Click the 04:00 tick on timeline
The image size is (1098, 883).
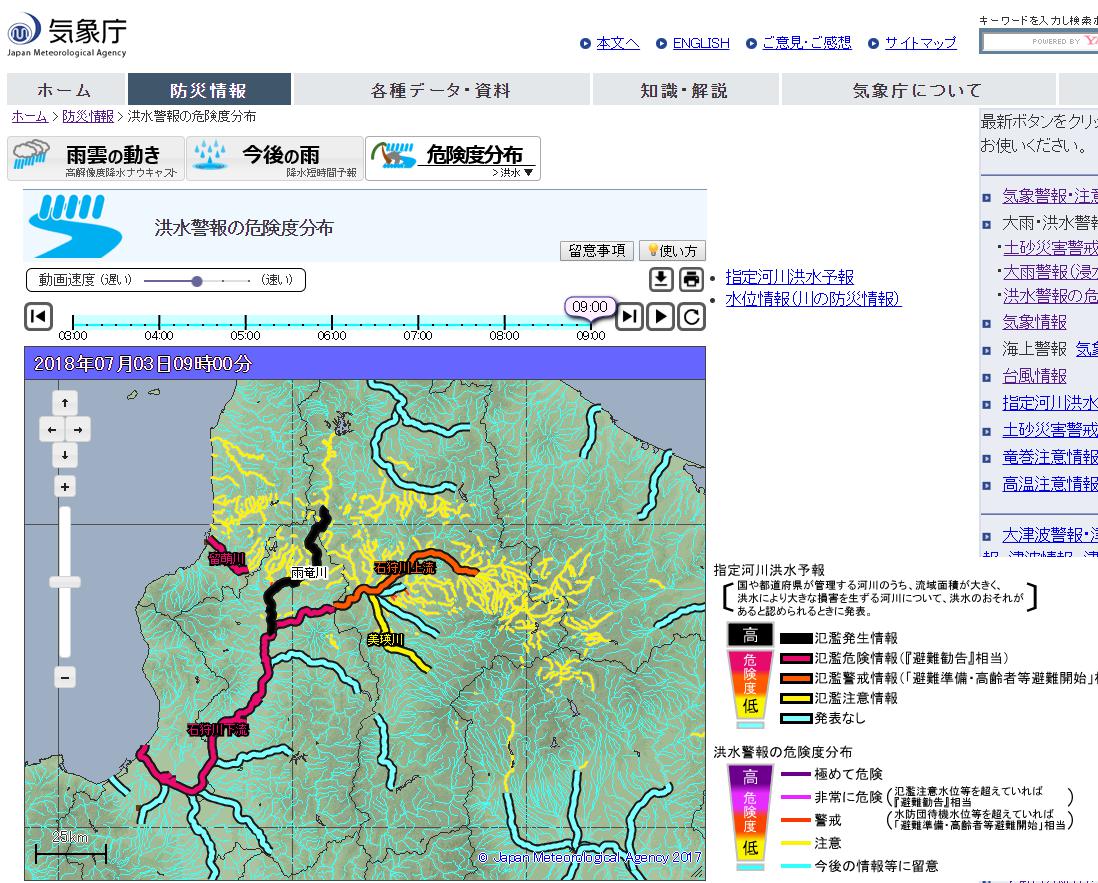159,324
